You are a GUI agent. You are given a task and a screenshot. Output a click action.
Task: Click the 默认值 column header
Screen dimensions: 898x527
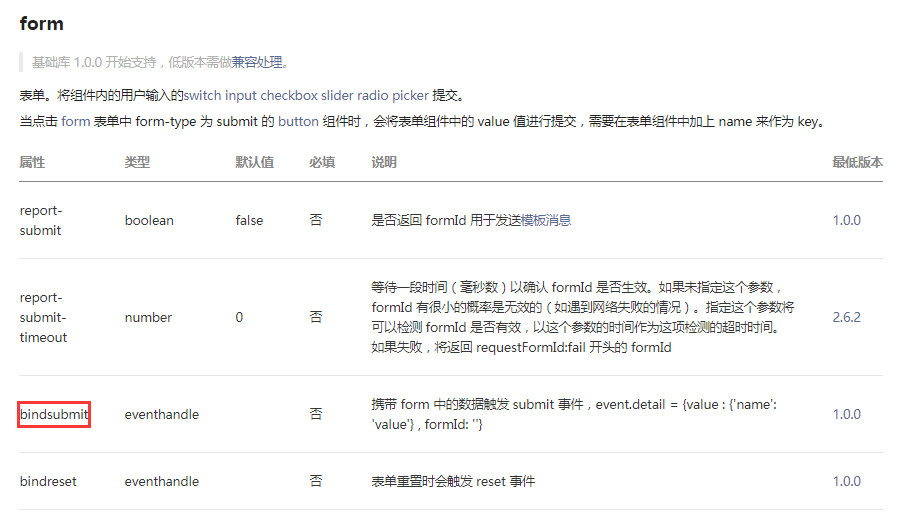click(255, 162)
